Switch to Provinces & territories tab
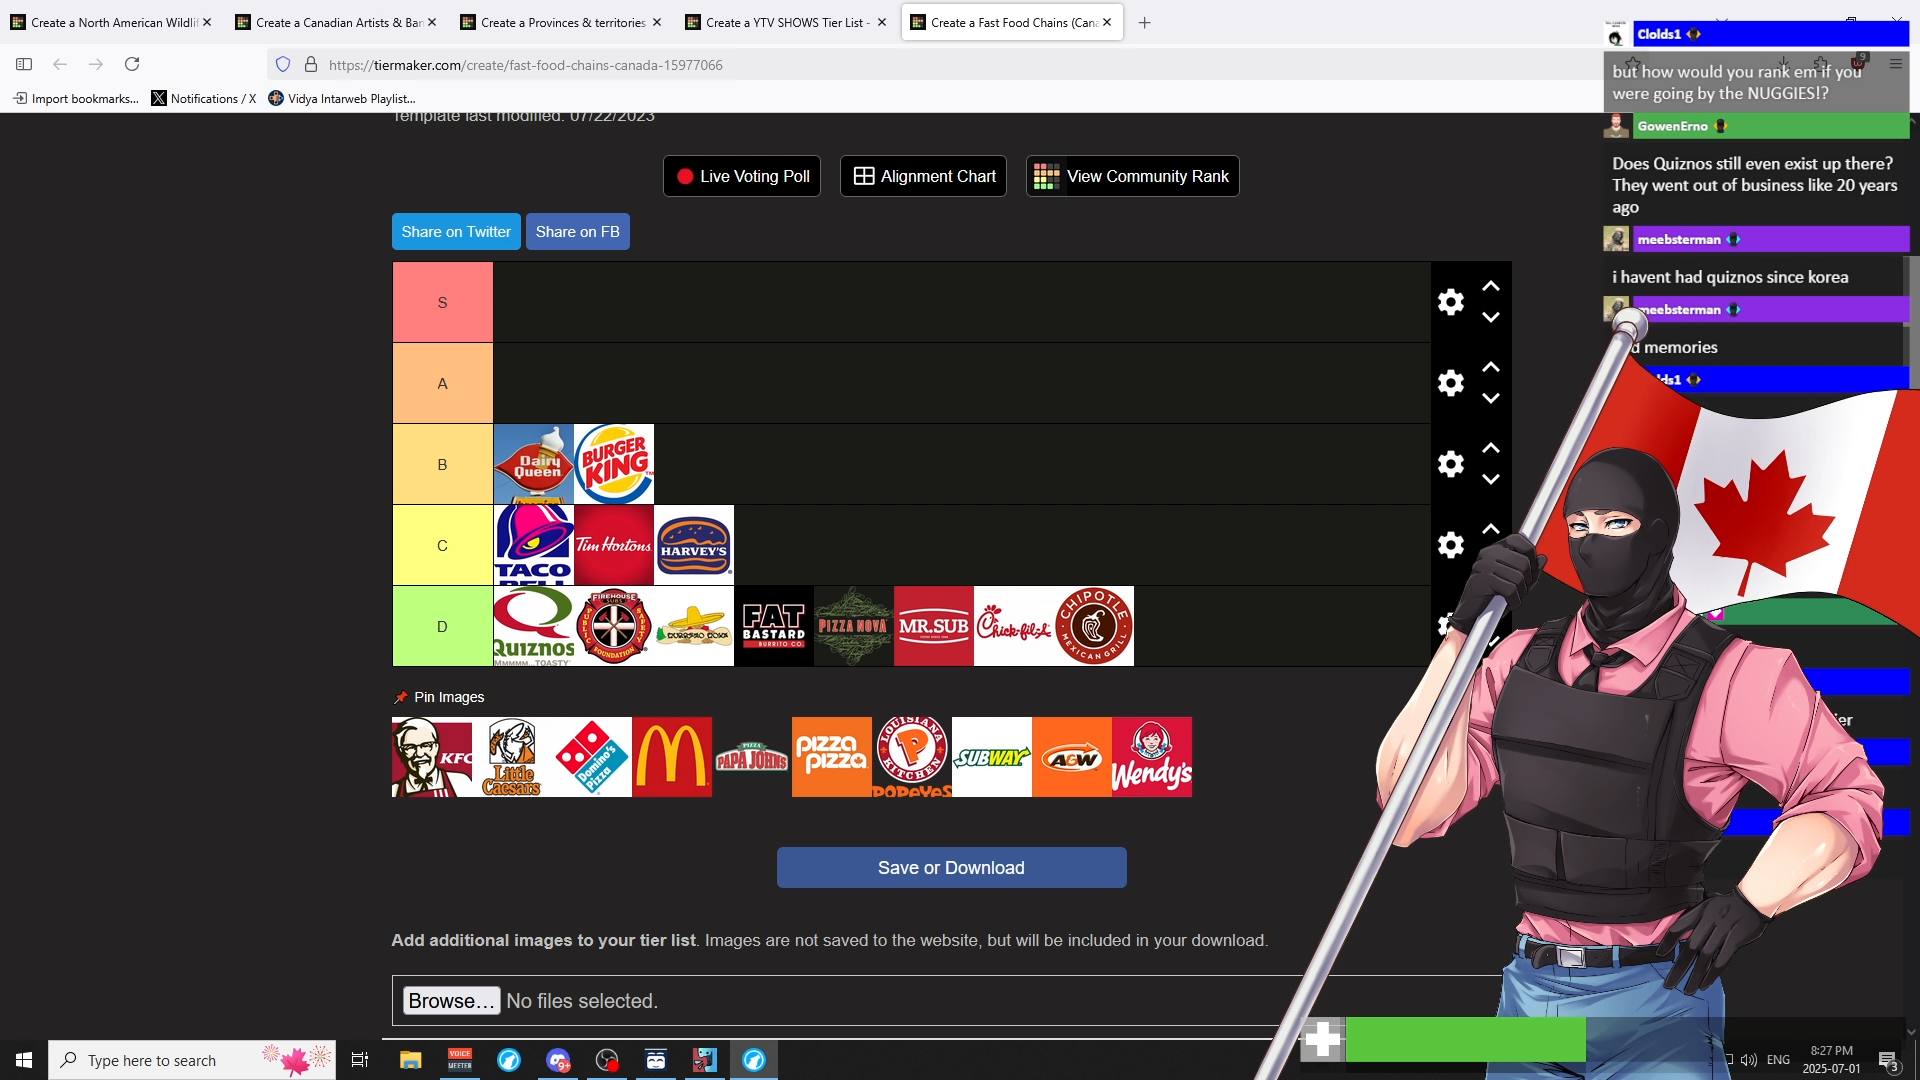This screenshot has height=1080, width=1920. click(x=561, y=22)
